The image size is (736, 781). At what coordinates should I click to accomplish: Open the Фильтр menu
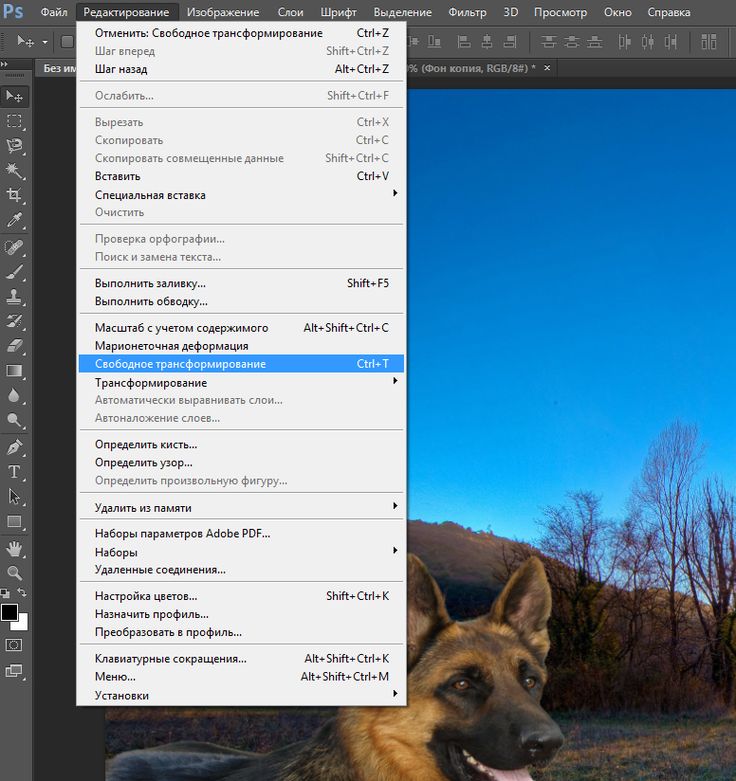coord(467,12)
